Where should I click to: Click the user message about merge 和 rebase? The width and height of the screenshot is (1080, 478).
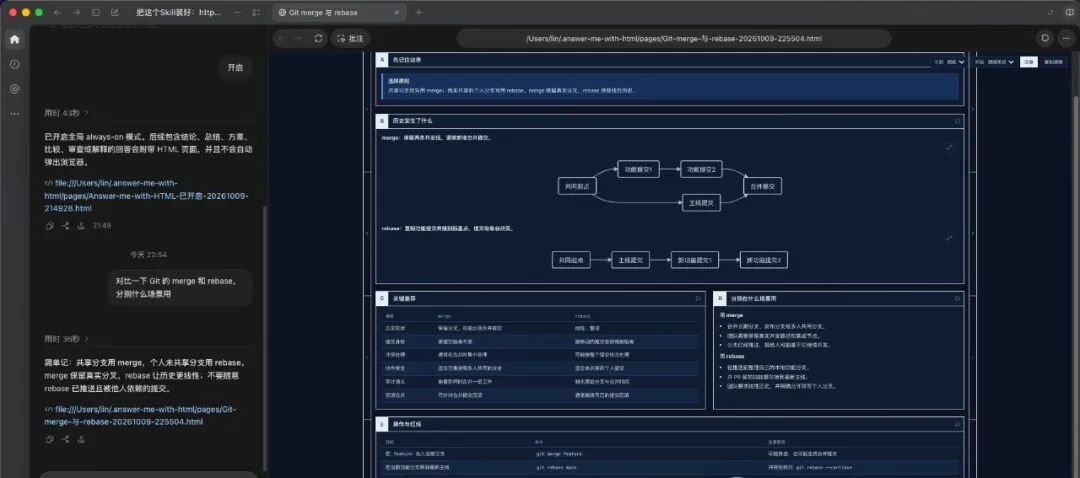click(x=180, y=287)
